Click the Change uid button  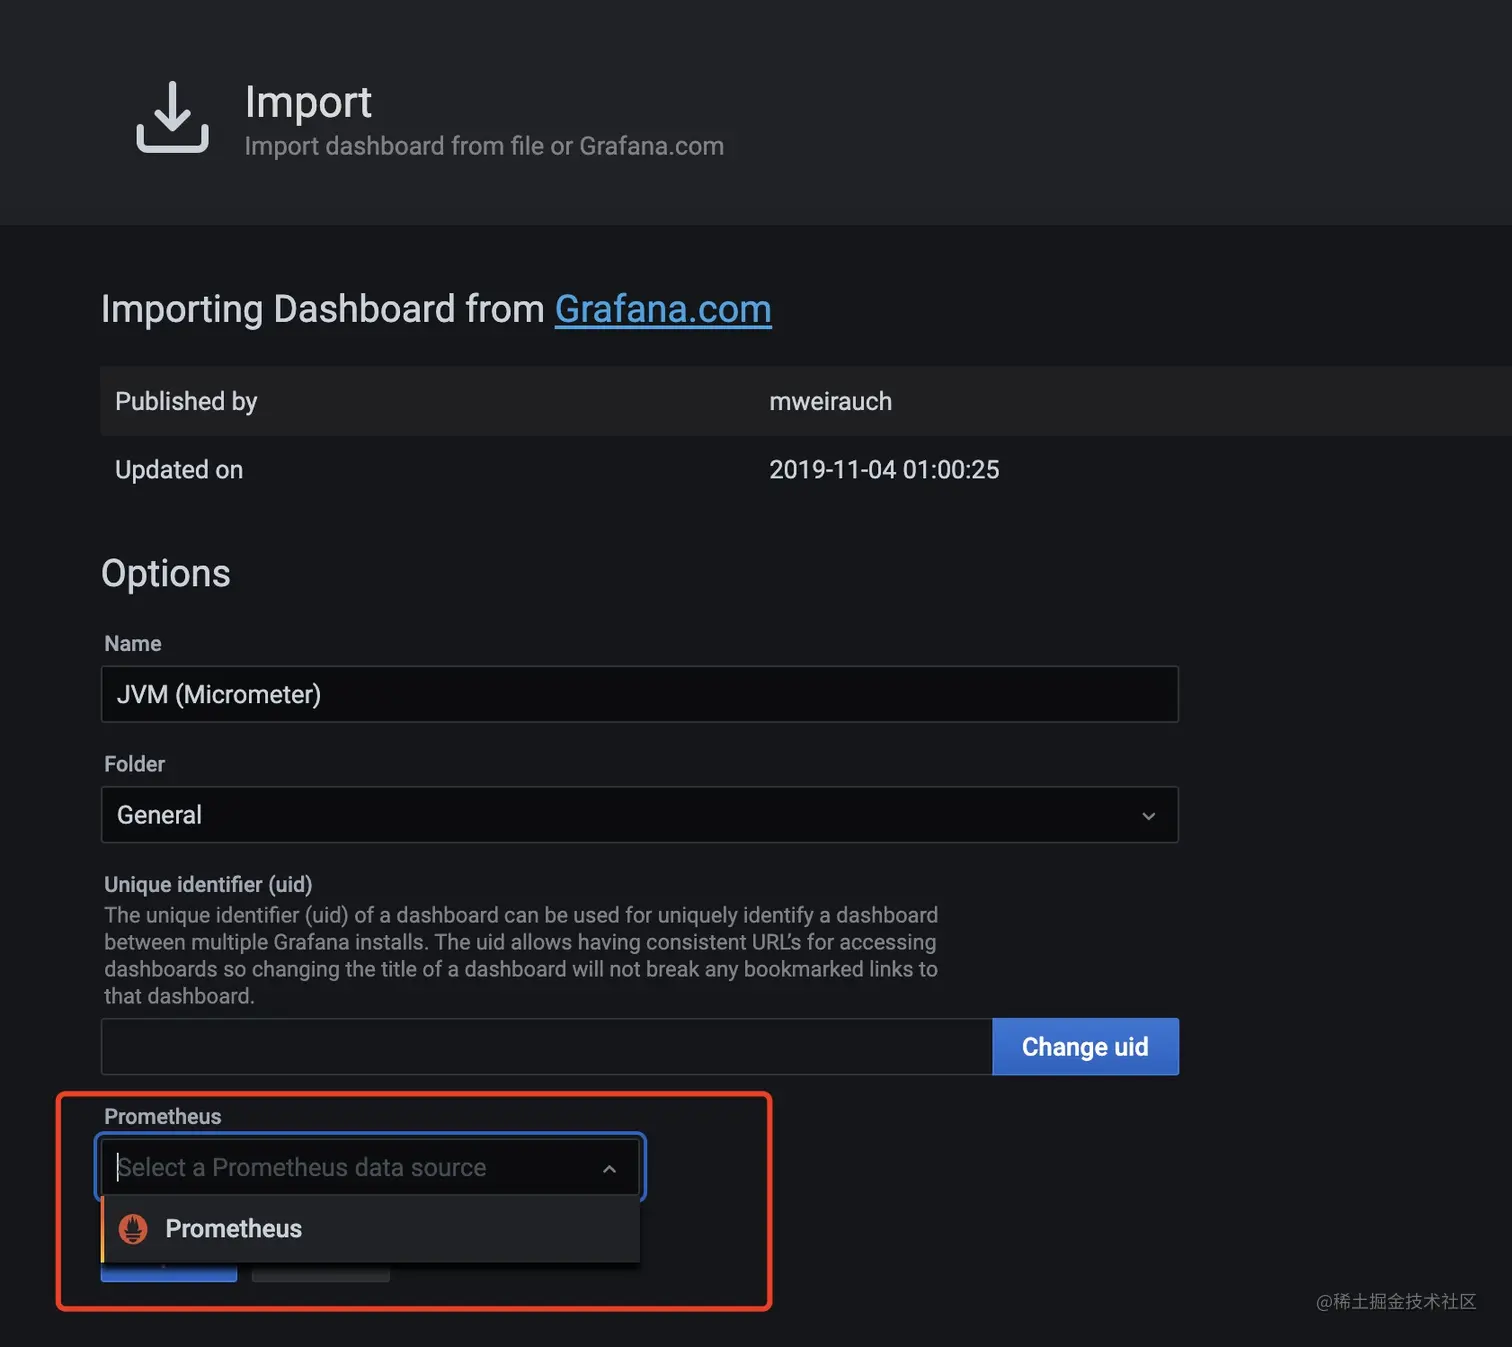(1085, 1047)
